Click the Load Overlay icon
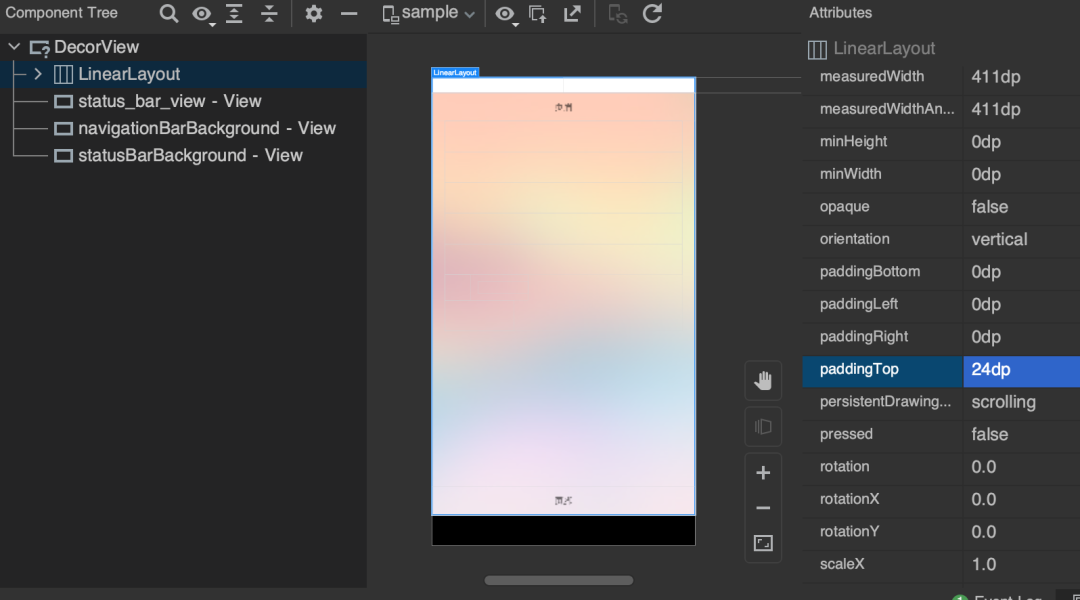The image size is (1080, 600). (538, 14)
